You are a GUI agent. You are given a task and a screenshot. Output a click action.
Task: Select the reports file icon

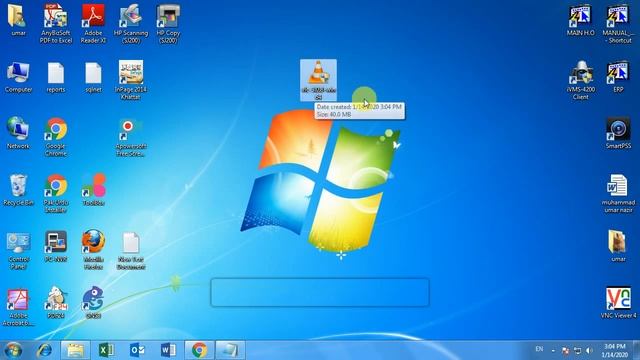(x=56, y=78)
